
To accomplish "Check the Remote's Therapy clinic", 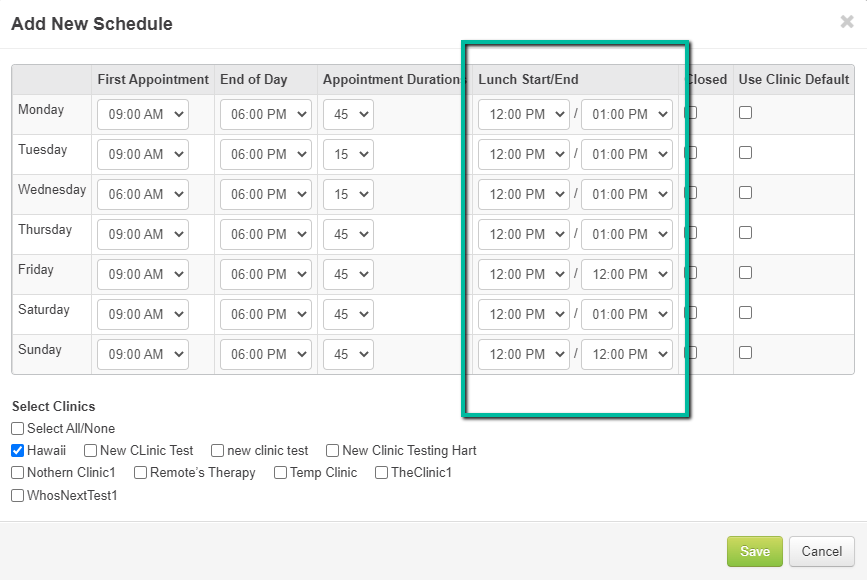I will click(141, 473).
